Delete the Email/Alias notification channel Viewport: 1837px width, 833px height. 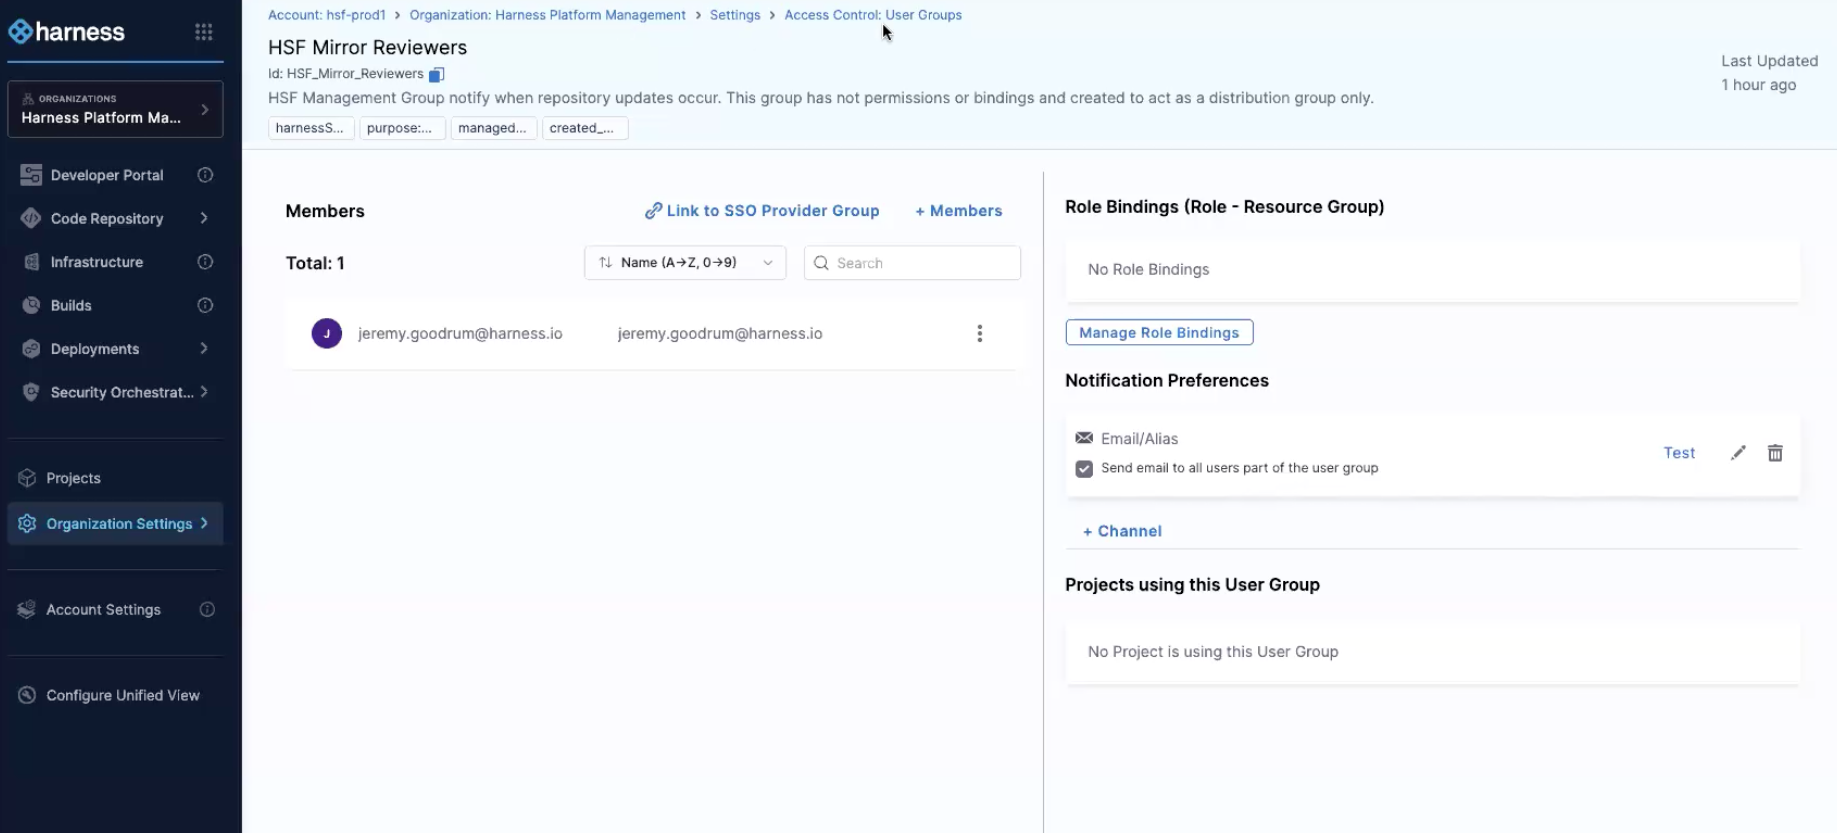pyautogui.click(x=1775, y=453)
